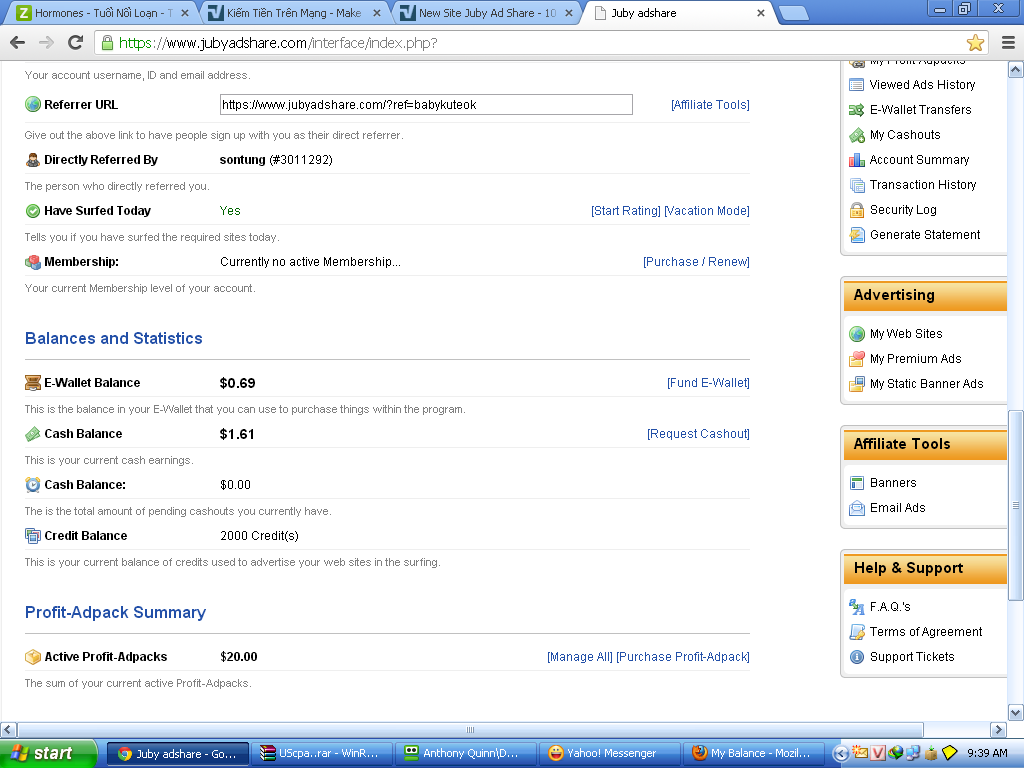Screen dimensions: 1024x768
Task: Click the Terms of Agreement icon
Action: coord(856,632)
